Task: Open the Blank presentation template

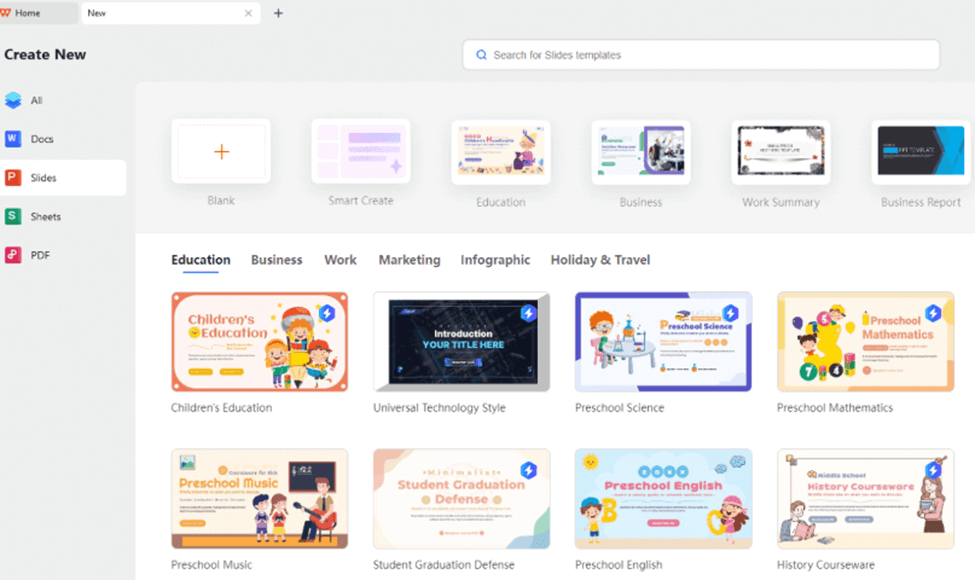Action: point(220,151)
